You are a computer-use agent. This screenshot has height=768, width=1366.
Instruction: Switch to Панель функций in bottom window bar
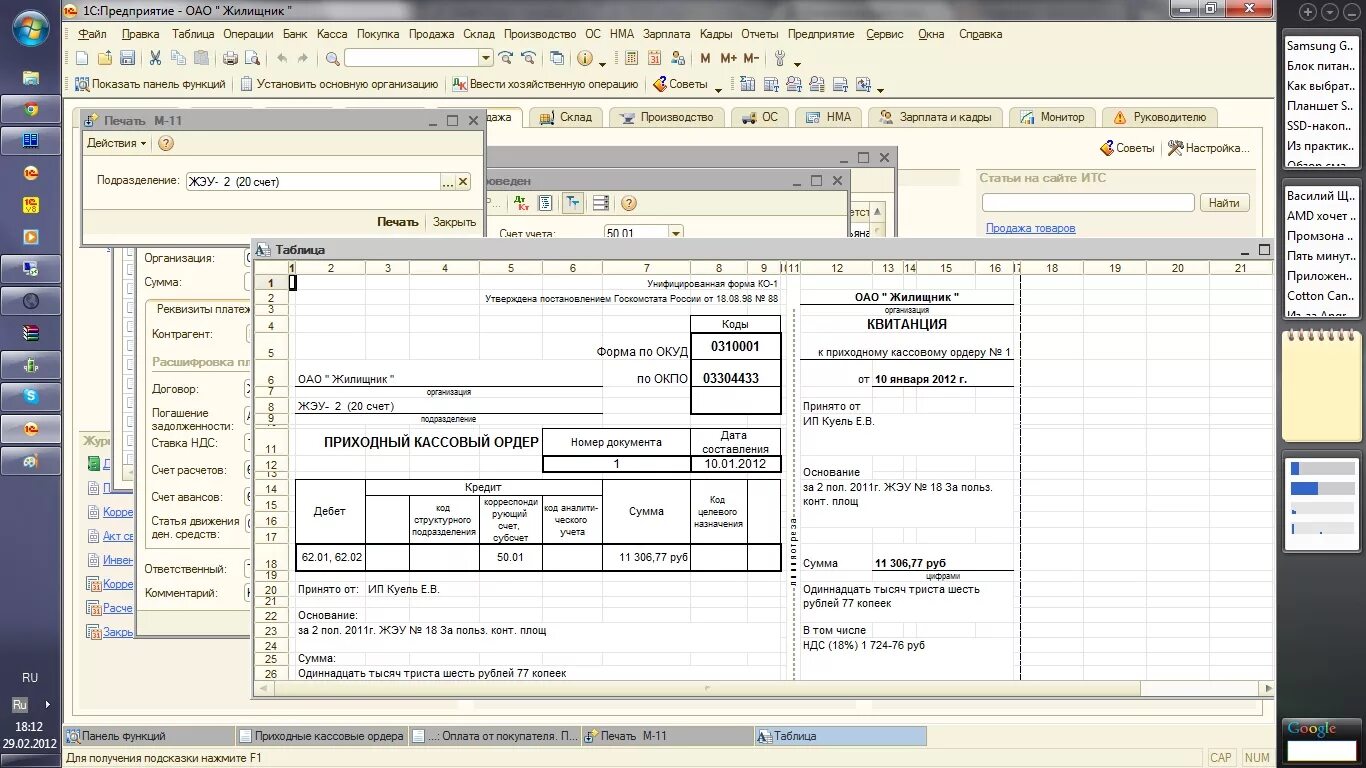[x=150, y=736]
